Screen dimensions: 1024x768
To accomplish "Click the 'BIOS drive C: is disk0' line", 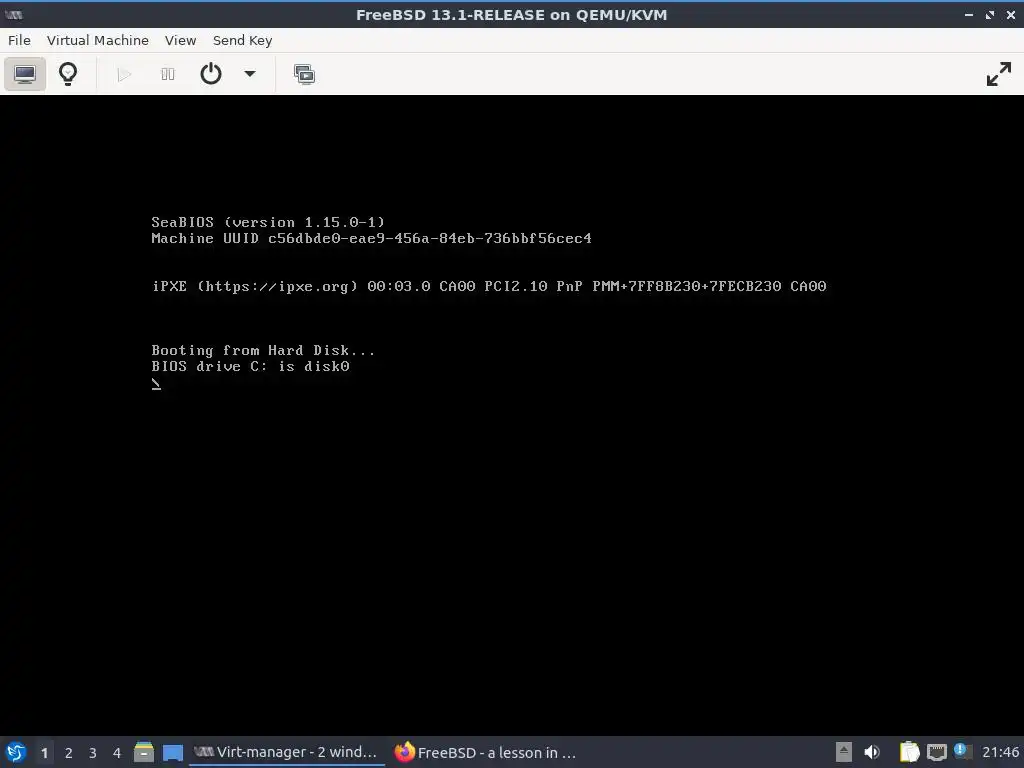I will point(250,366).
